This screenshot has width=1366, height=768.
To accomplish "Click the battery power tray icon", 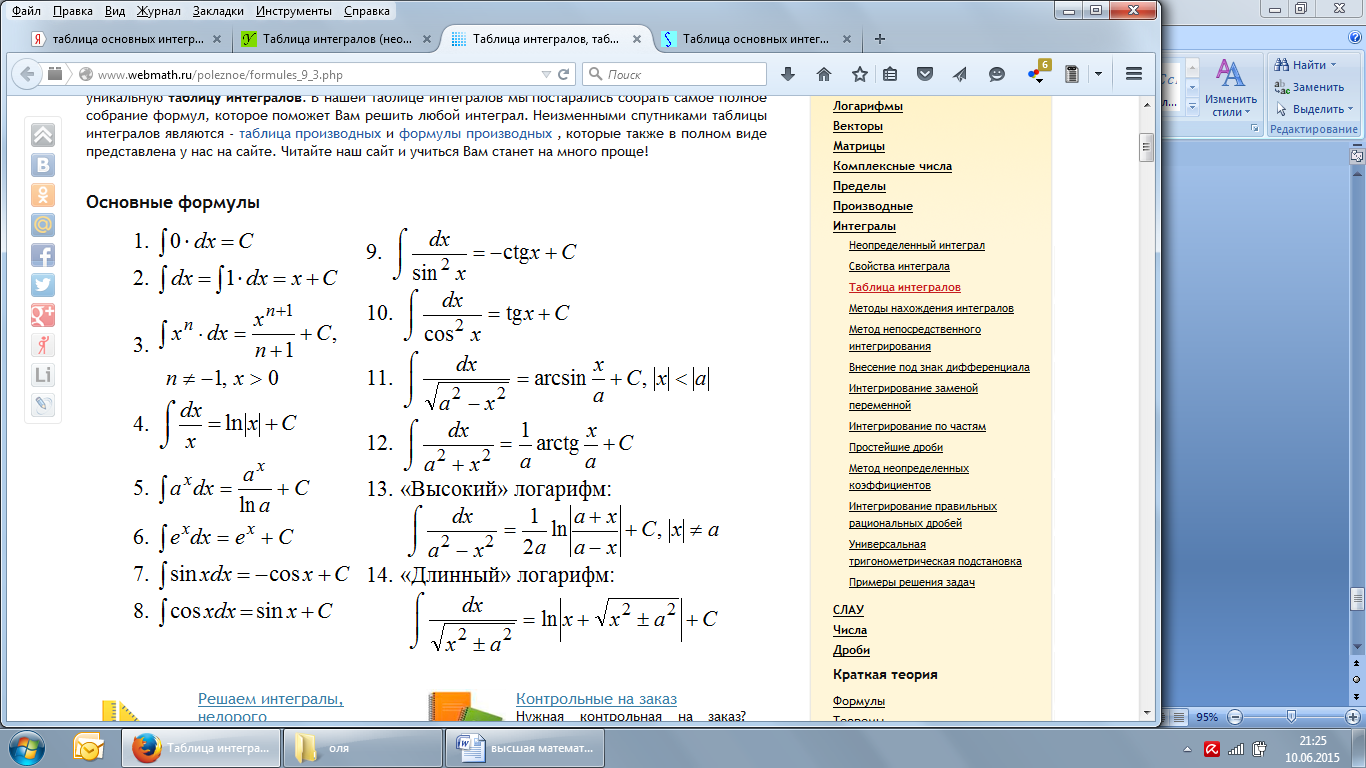I will pyautogui.click(x=1261, y=747).
